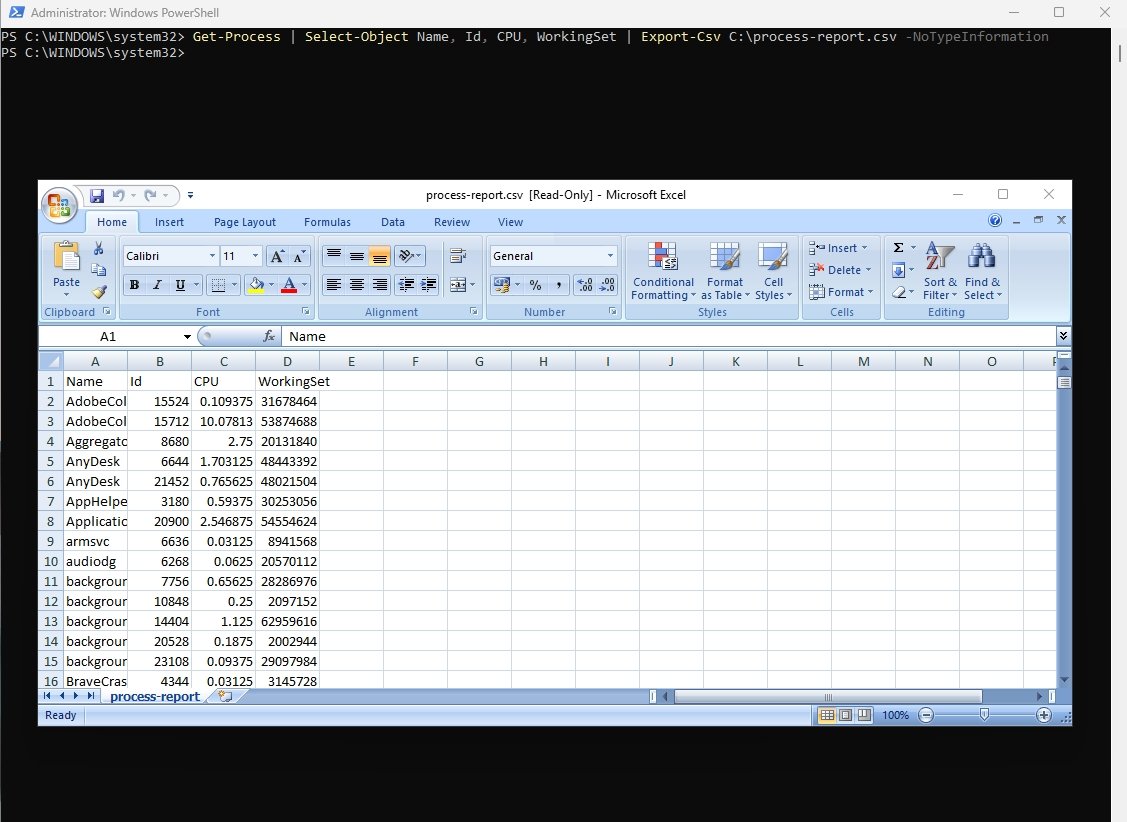Toggle Bold formatting

134,285
